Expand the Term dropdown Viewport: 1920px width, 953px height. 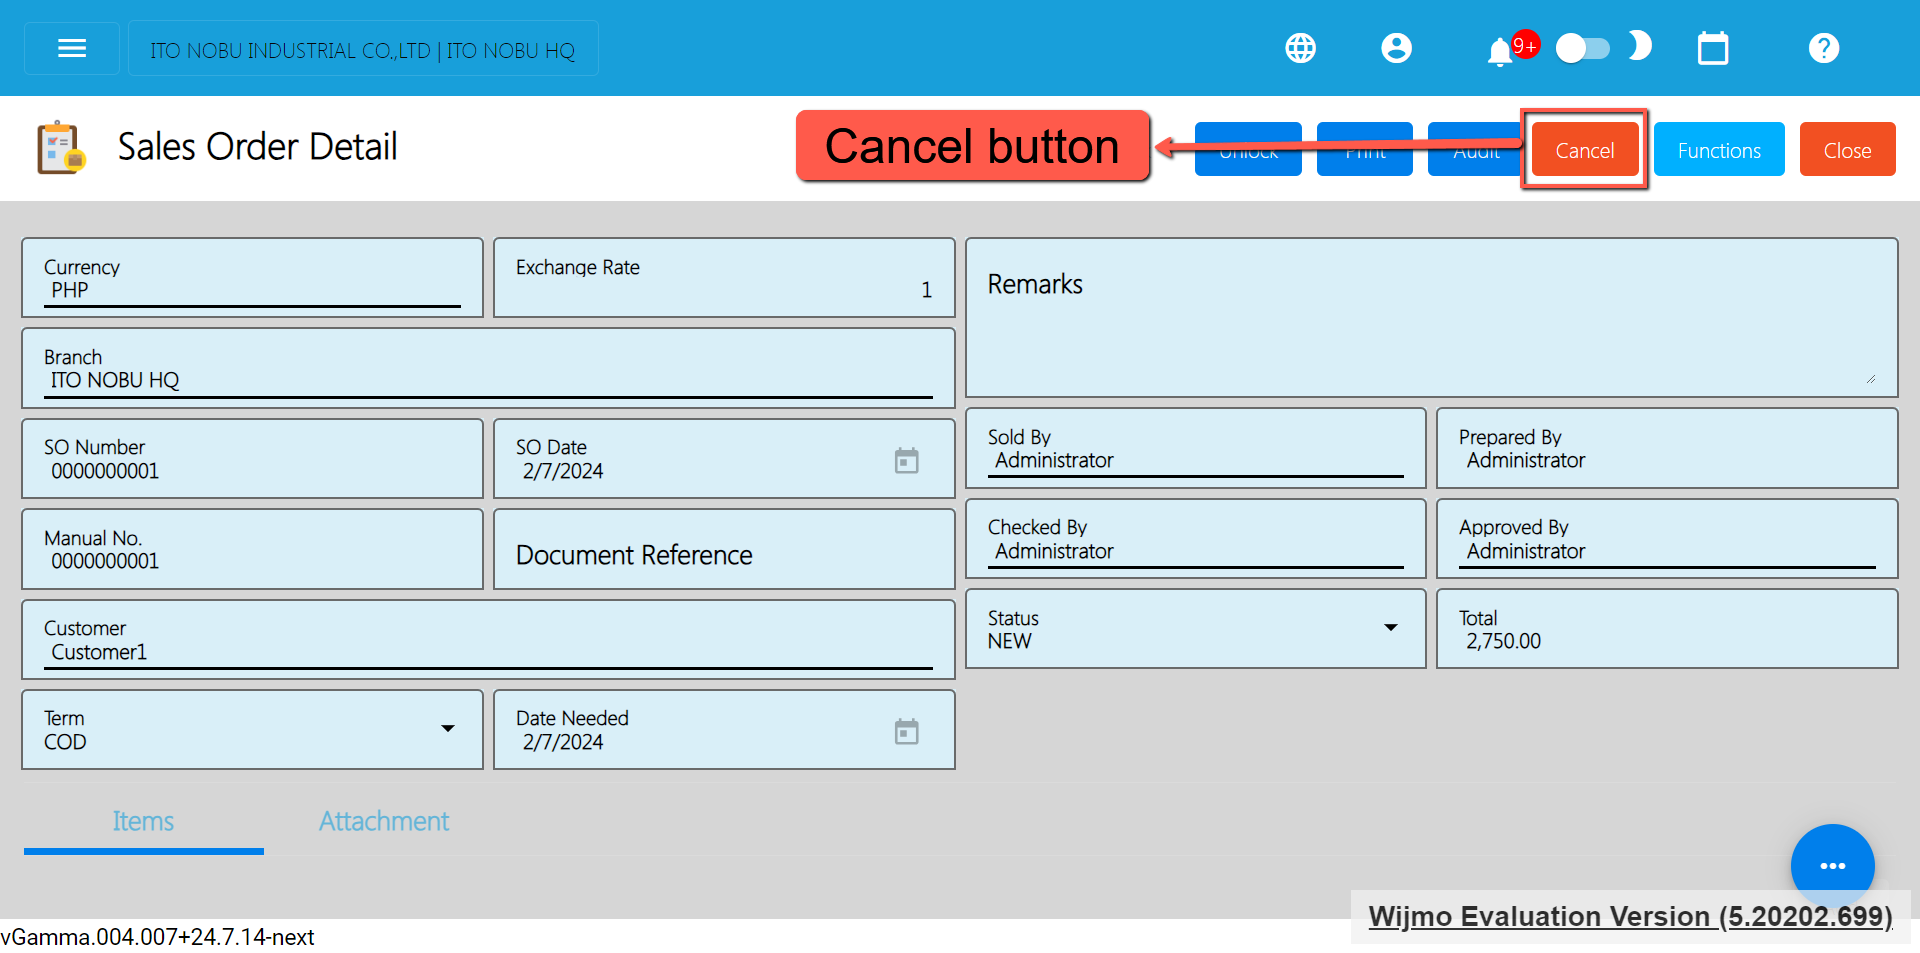[x=448, y=729]
